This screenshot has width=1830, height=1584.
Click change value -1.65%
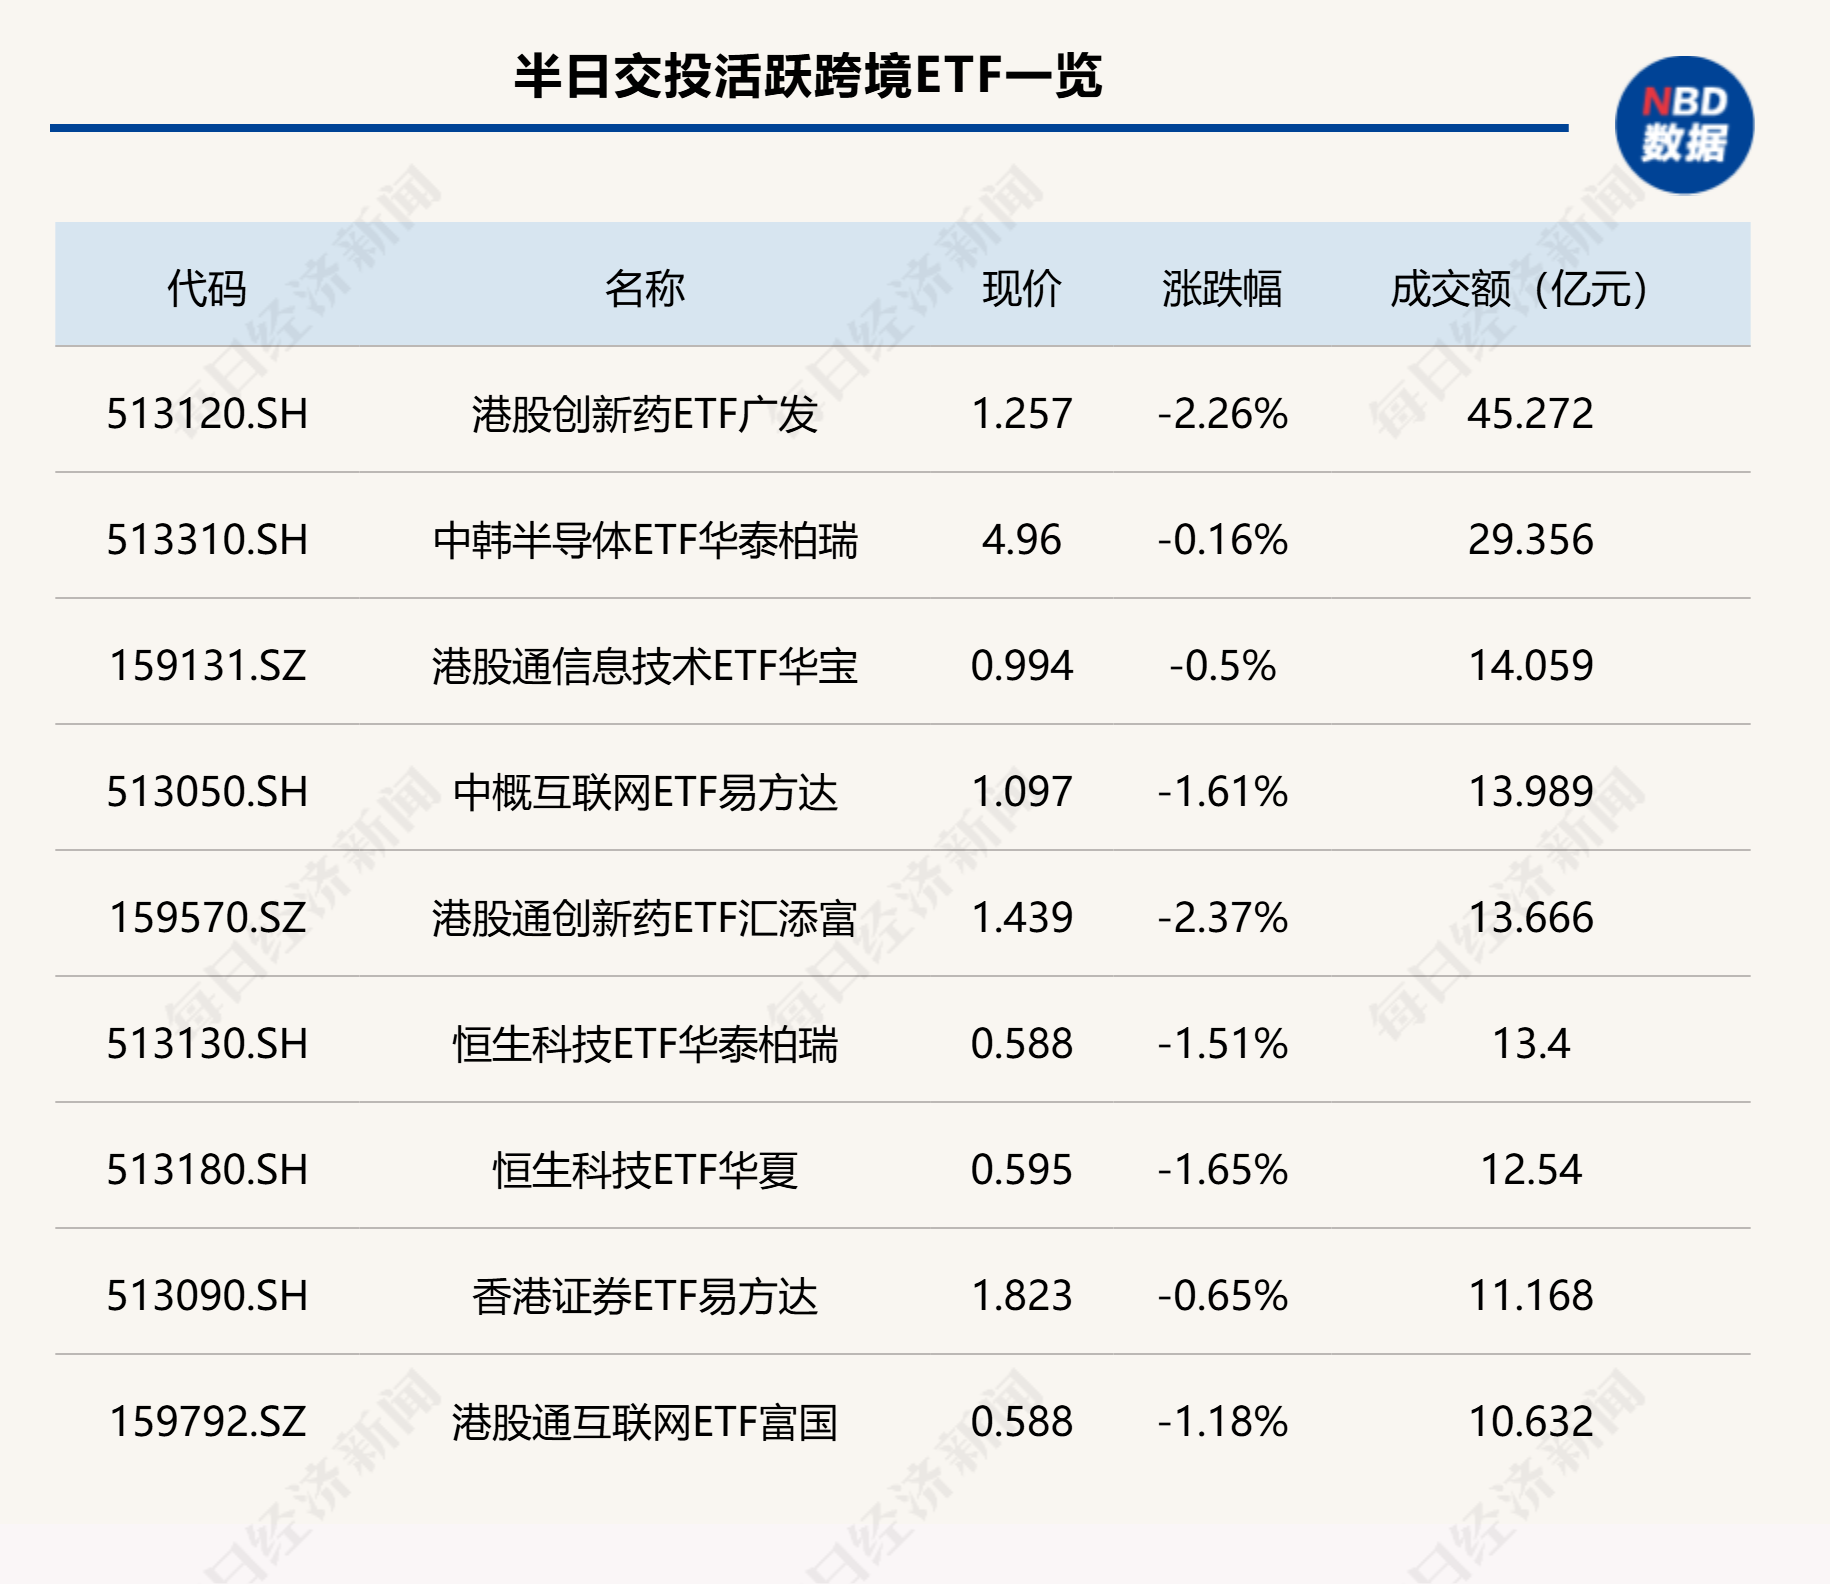(x=1222, y=1170)
